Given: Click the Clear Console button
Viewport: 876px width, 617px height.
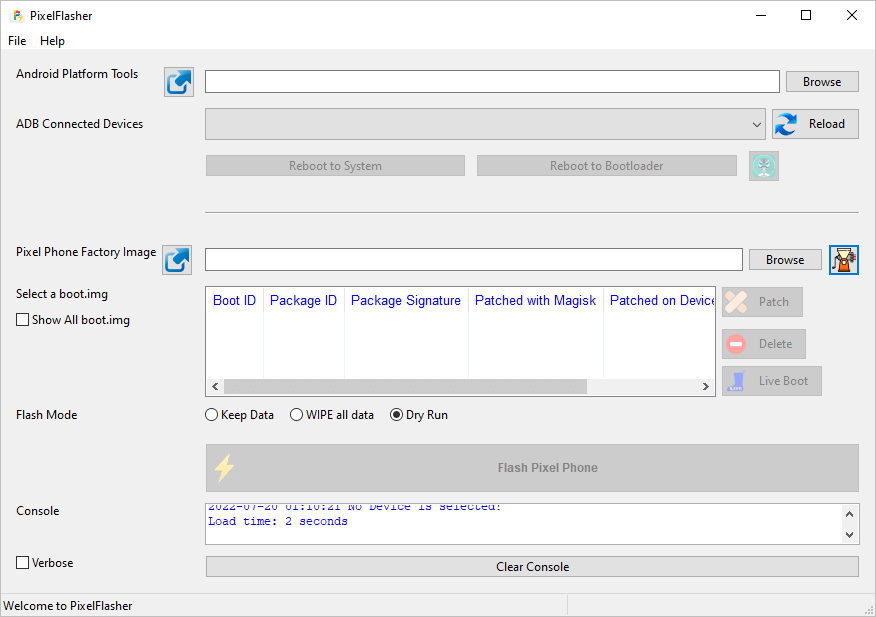Looking at the screenshot, I should 532,567.
